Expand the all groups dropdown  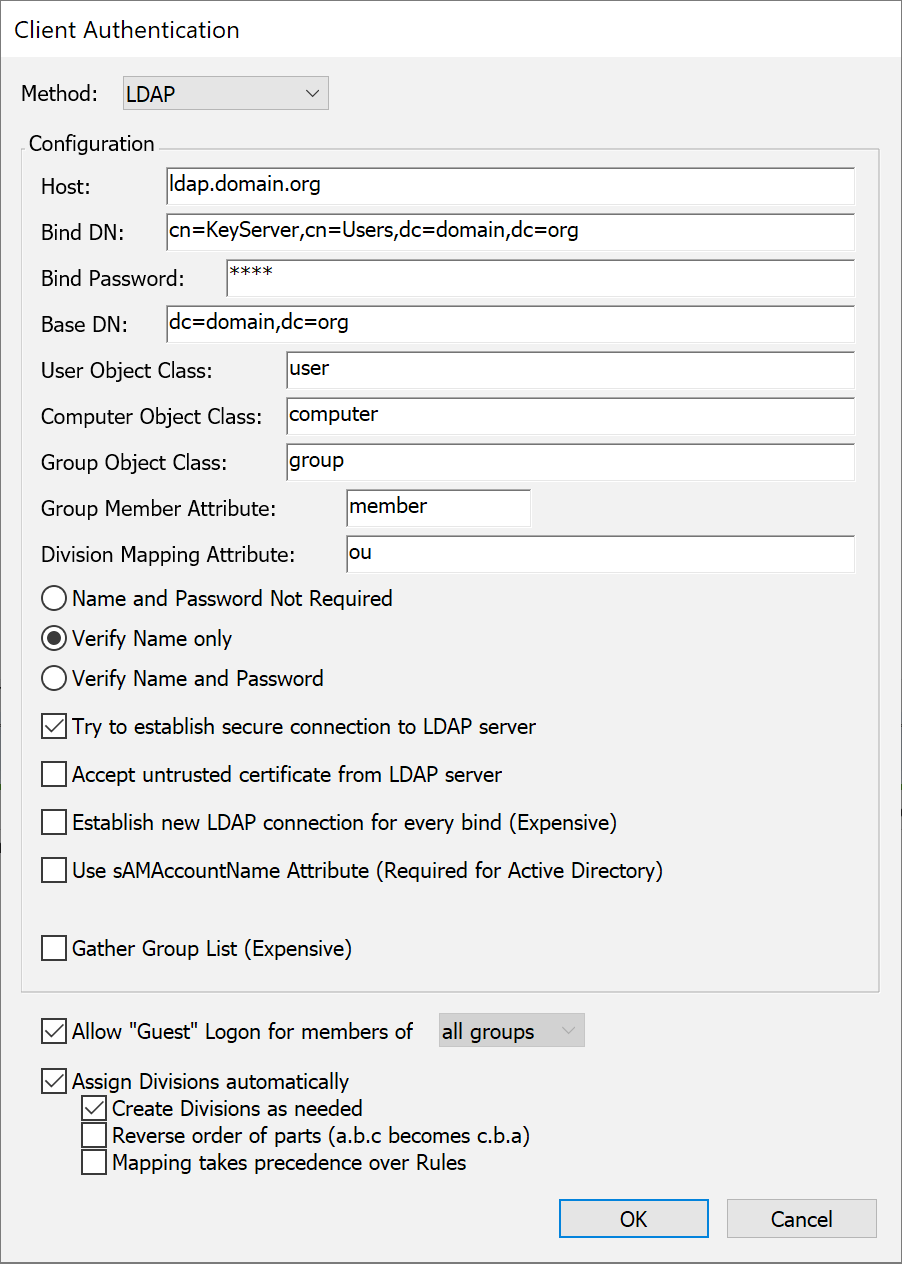511,1031
